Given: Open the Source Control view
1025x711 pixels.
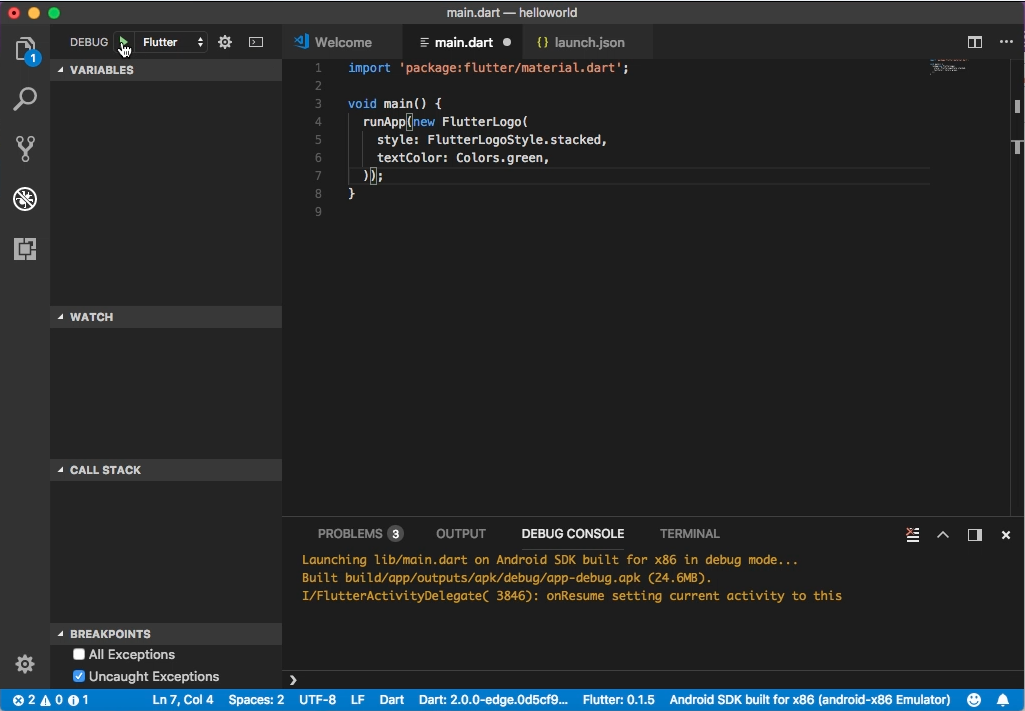Looking at the screenshot, I should 25,149.
